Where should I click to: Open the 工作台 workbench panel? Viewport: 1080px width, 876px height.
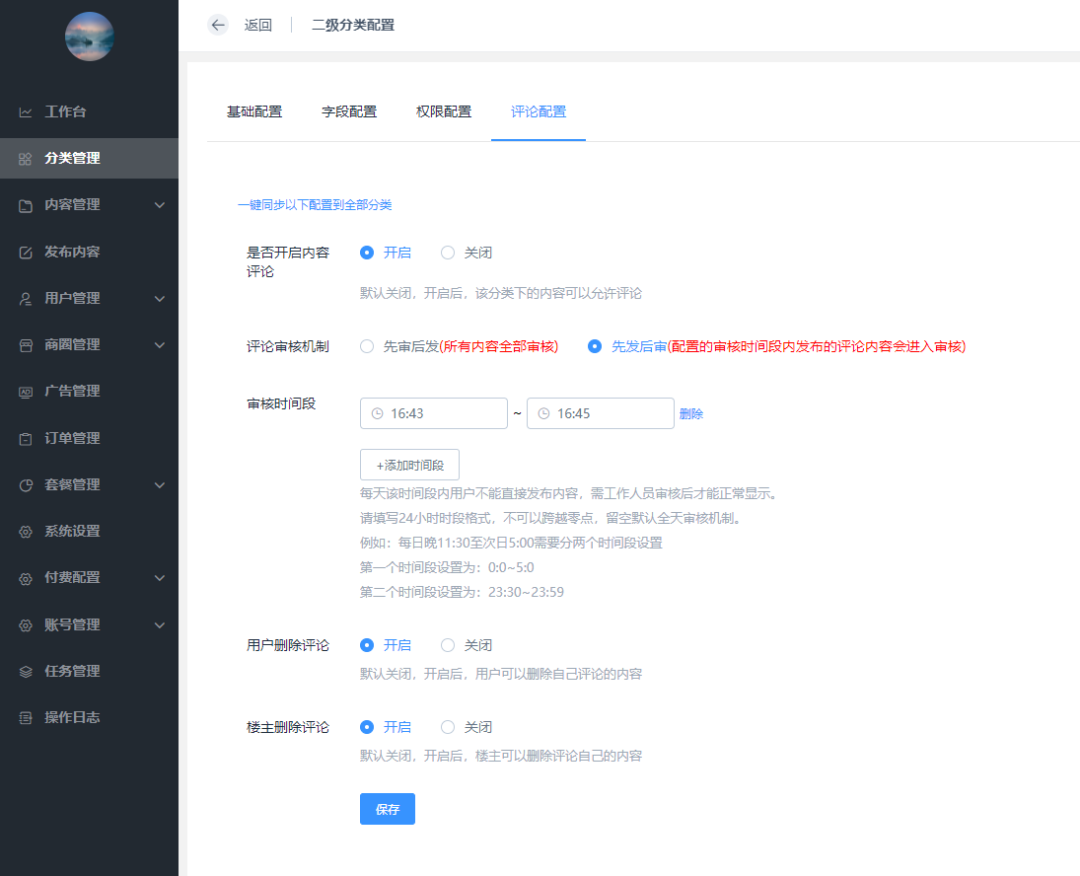(x=60, y=111)
